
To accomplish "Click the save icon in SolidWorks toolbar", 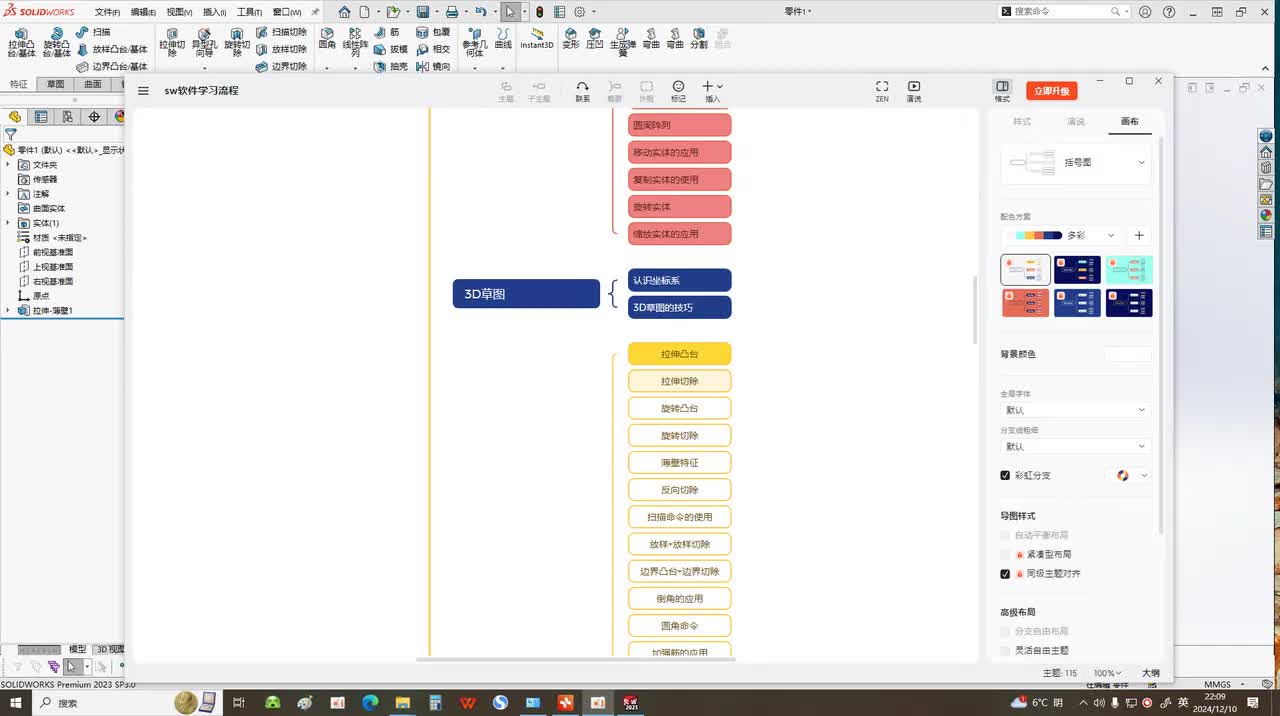I will [423, 12].
